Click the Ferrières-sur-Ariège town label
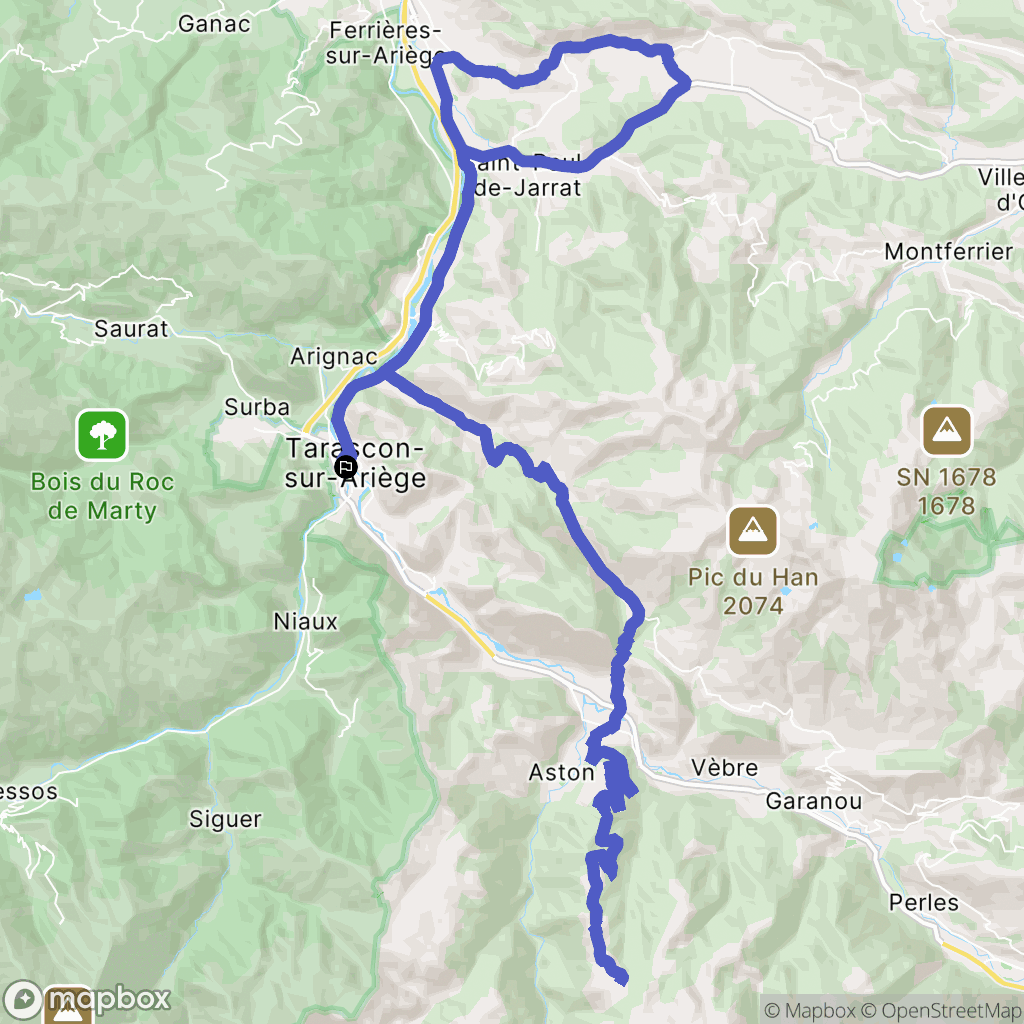Image resolution: width=1024 pixels, height=1024 pixels. (385, 43)
